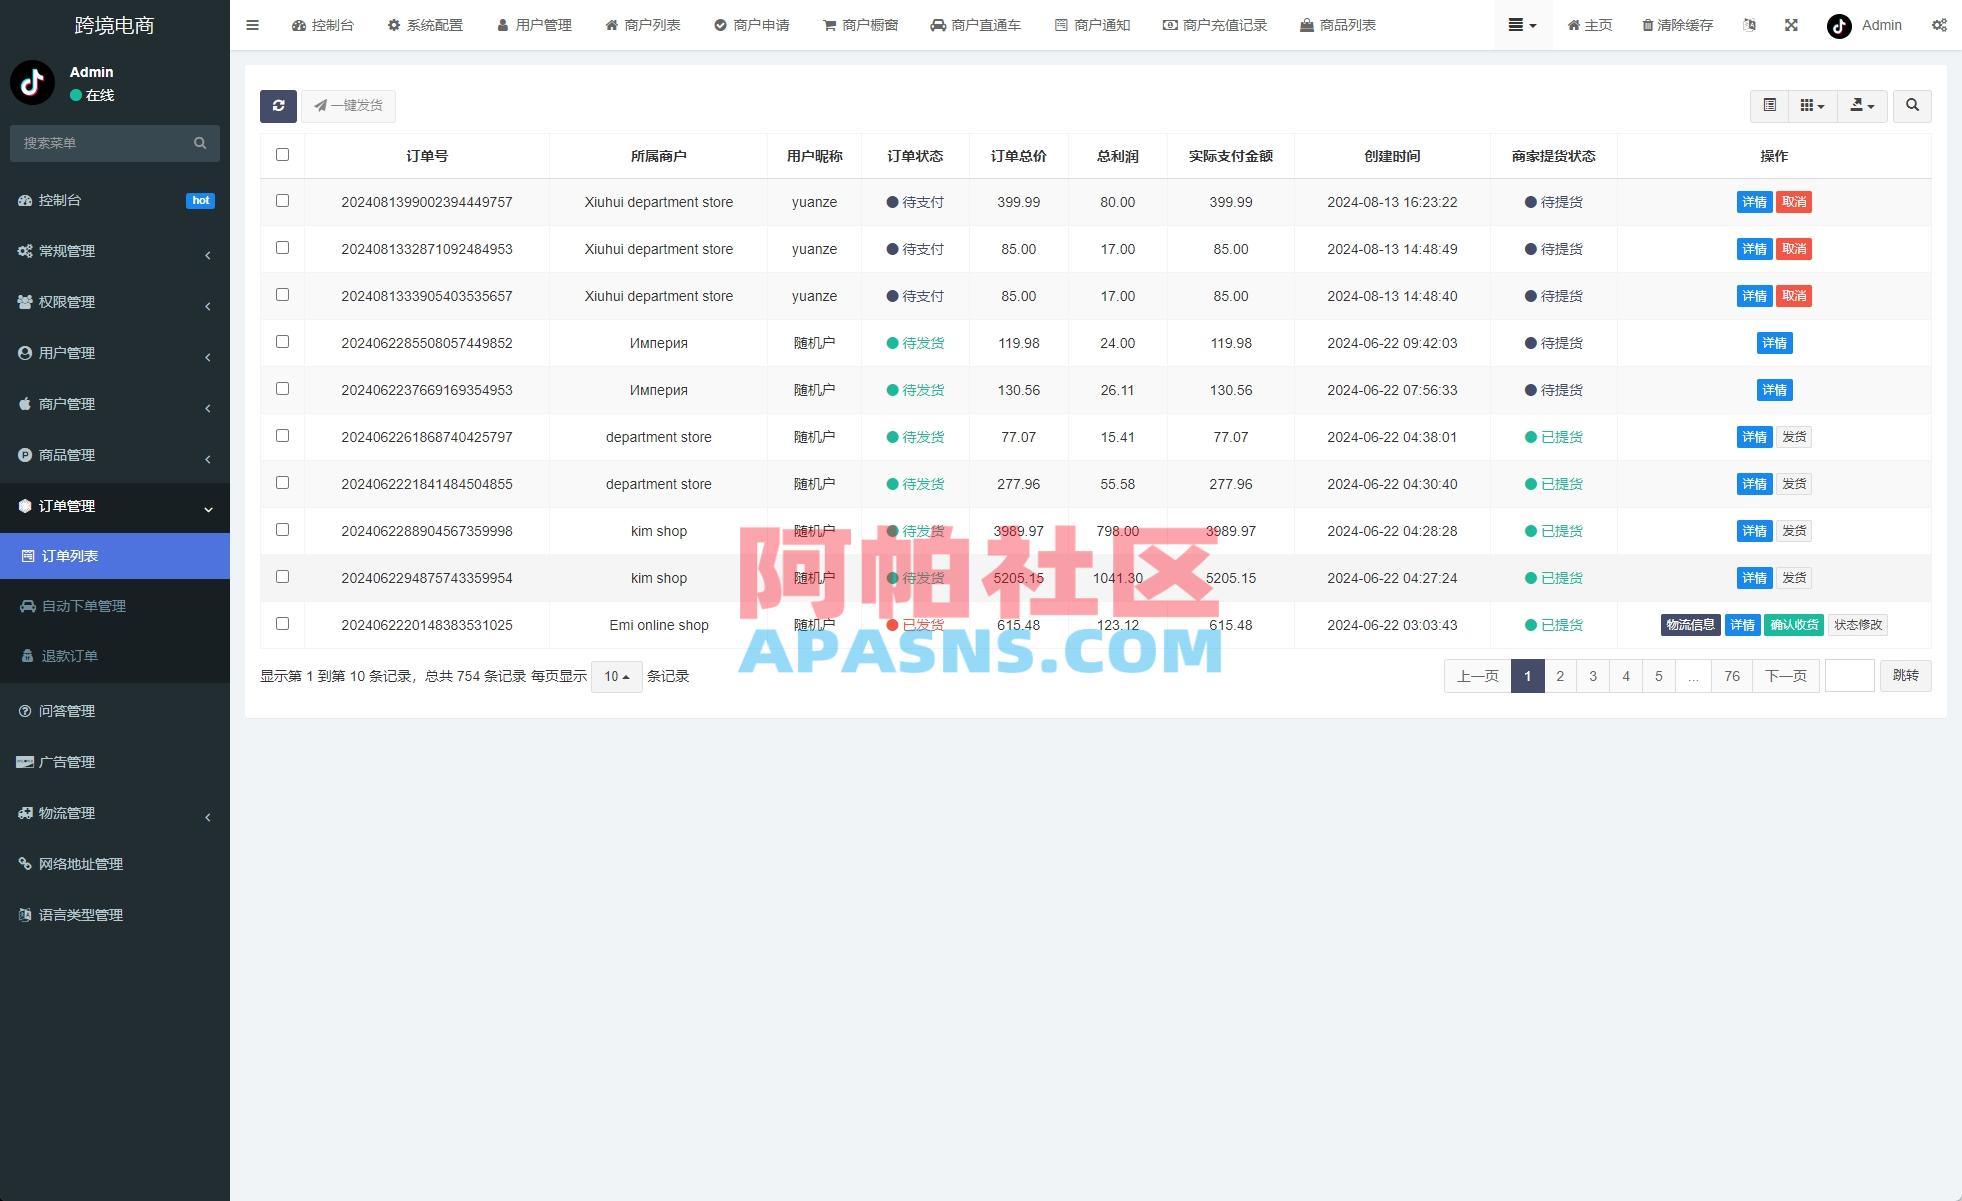Click the fullscreen toggle icon in top bar

(1789, 25)
